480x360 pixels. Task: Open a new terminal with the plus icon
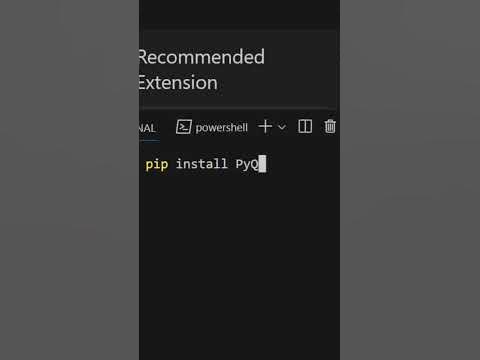click(265, 127)
